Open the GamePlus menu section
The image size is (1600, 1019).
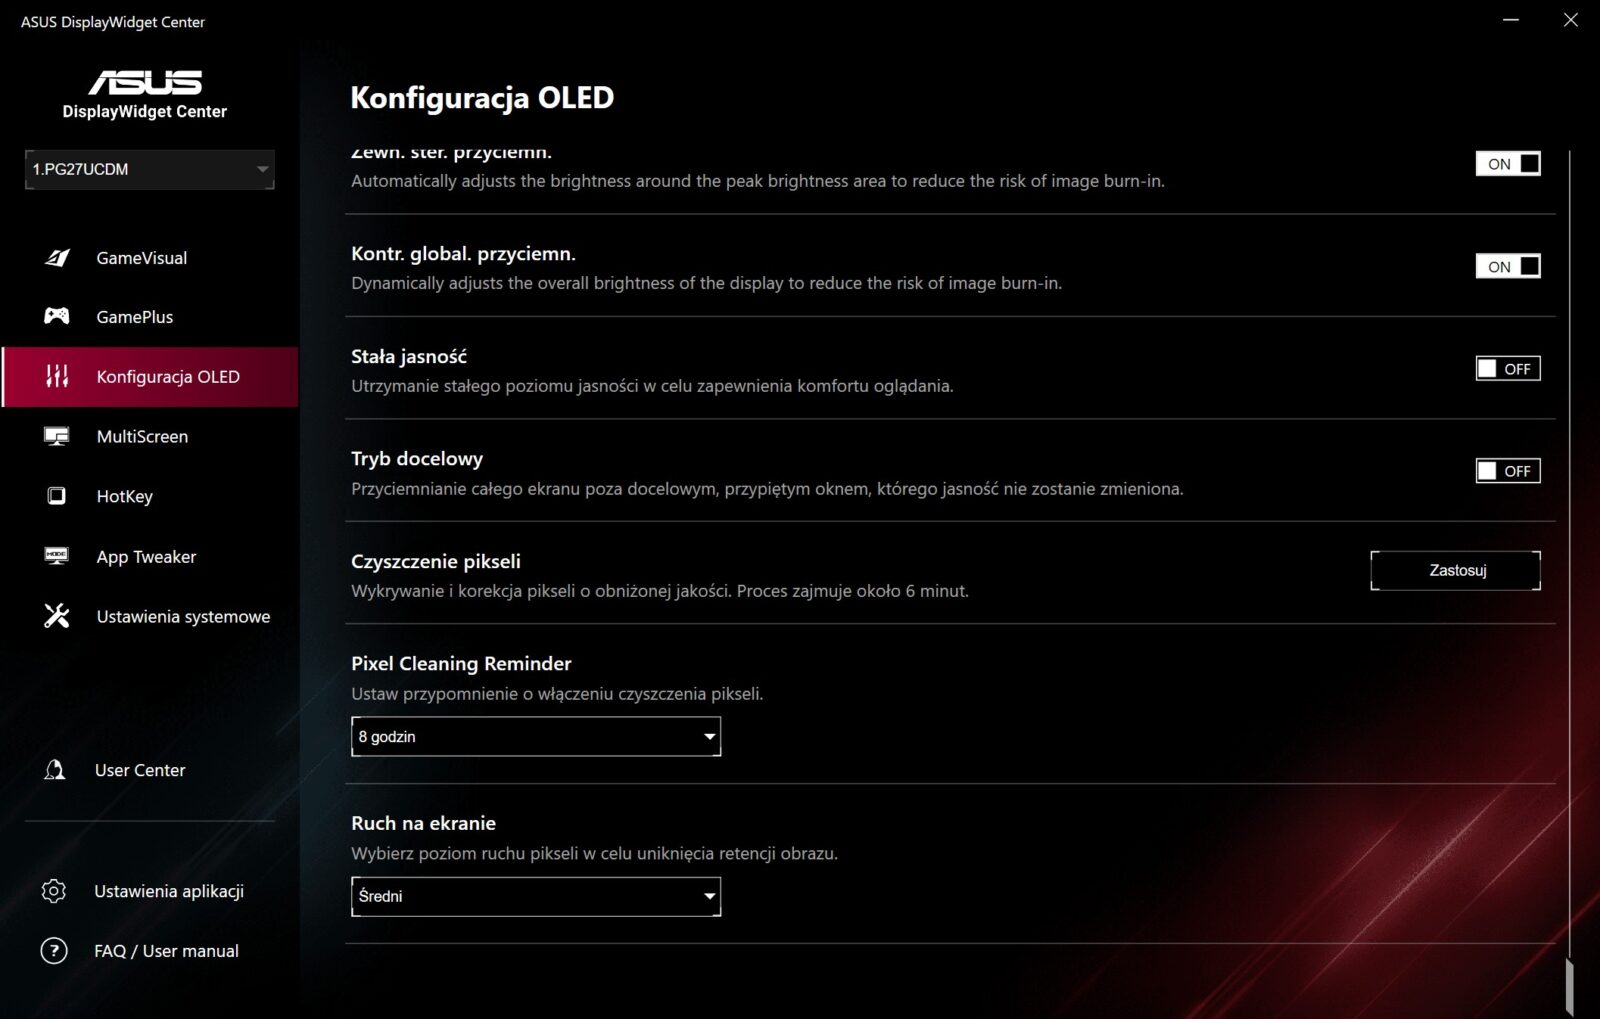click(x=135, y=317)
